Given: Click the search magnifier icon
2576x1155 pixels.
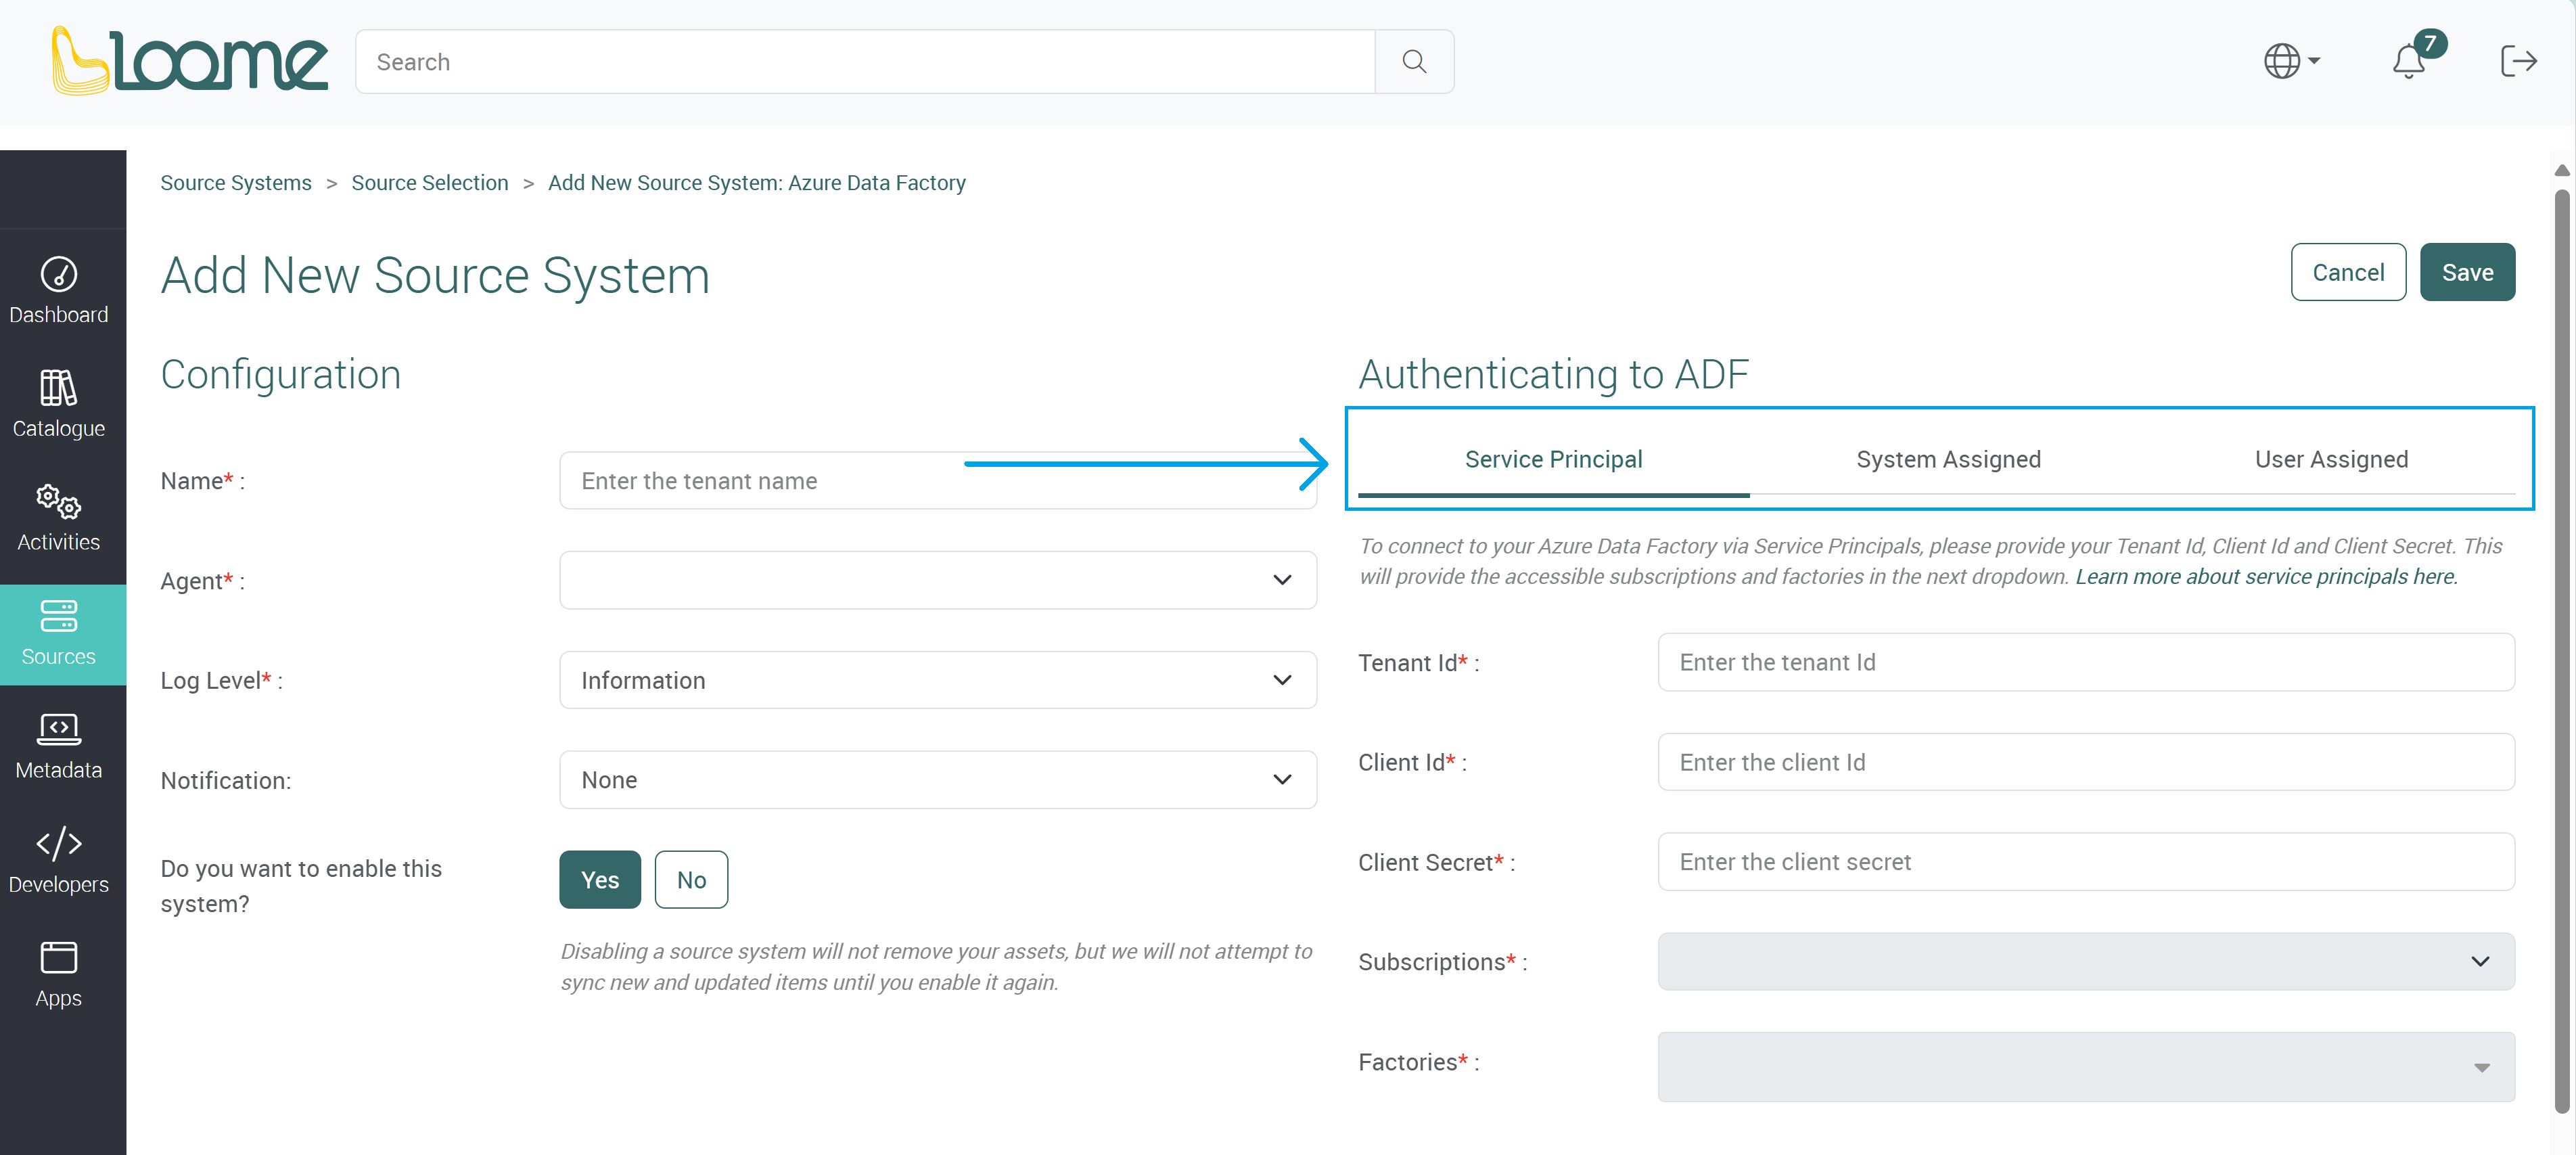Looking at the screenshot, I should (1414, 62).
